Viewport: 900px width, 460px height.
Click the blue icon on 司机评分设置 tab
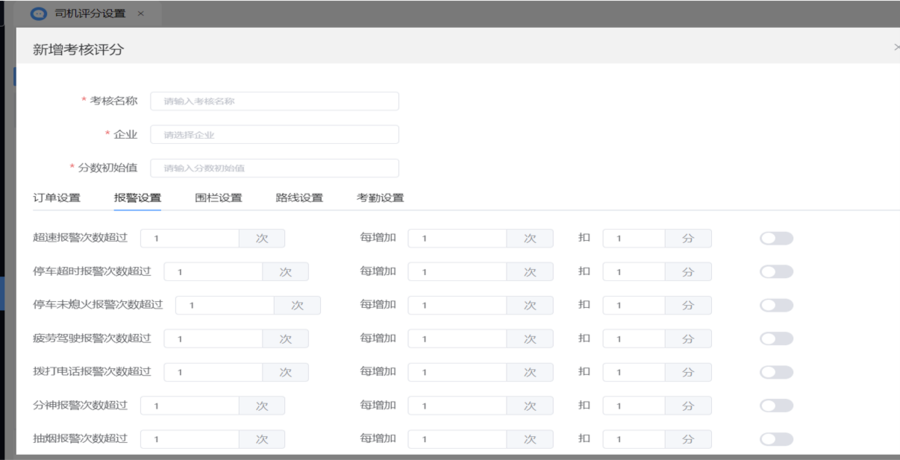[x=38, y=14]
